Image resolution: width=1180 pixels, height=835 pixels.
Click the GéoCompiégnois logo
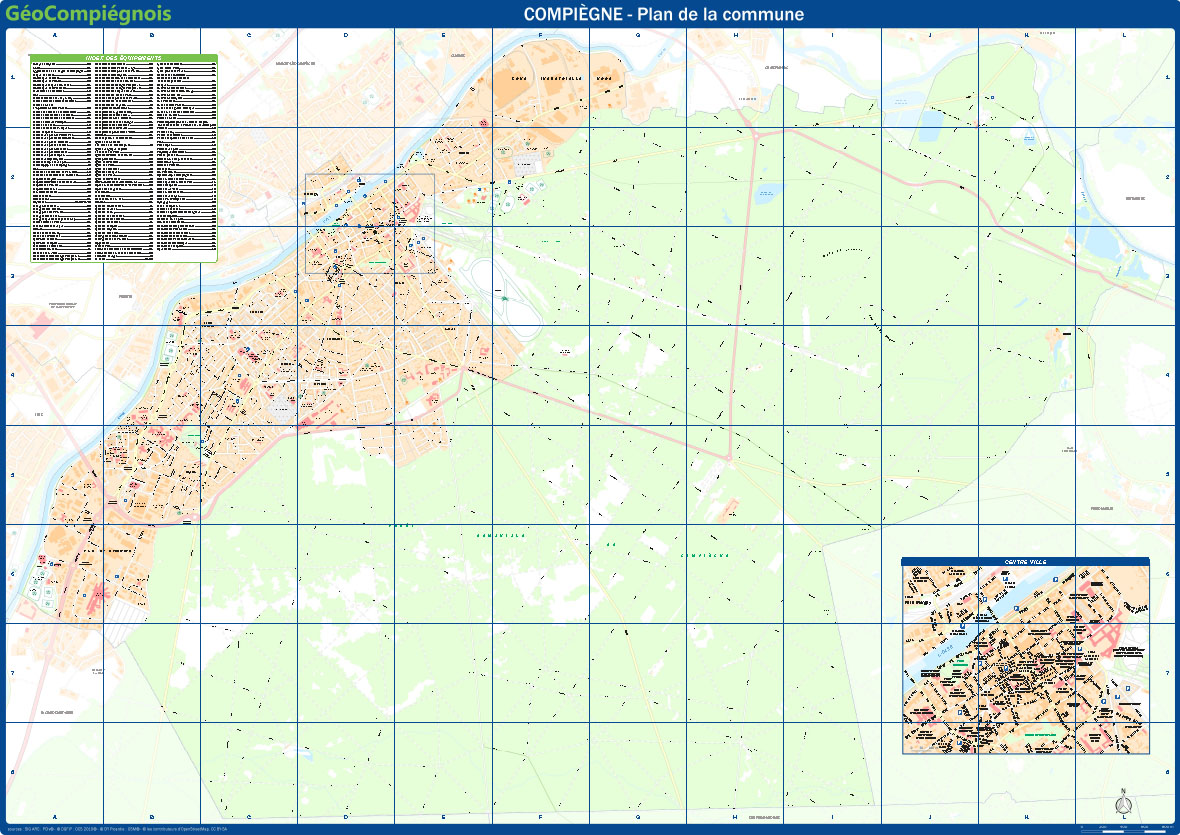(x=87, y=14)
